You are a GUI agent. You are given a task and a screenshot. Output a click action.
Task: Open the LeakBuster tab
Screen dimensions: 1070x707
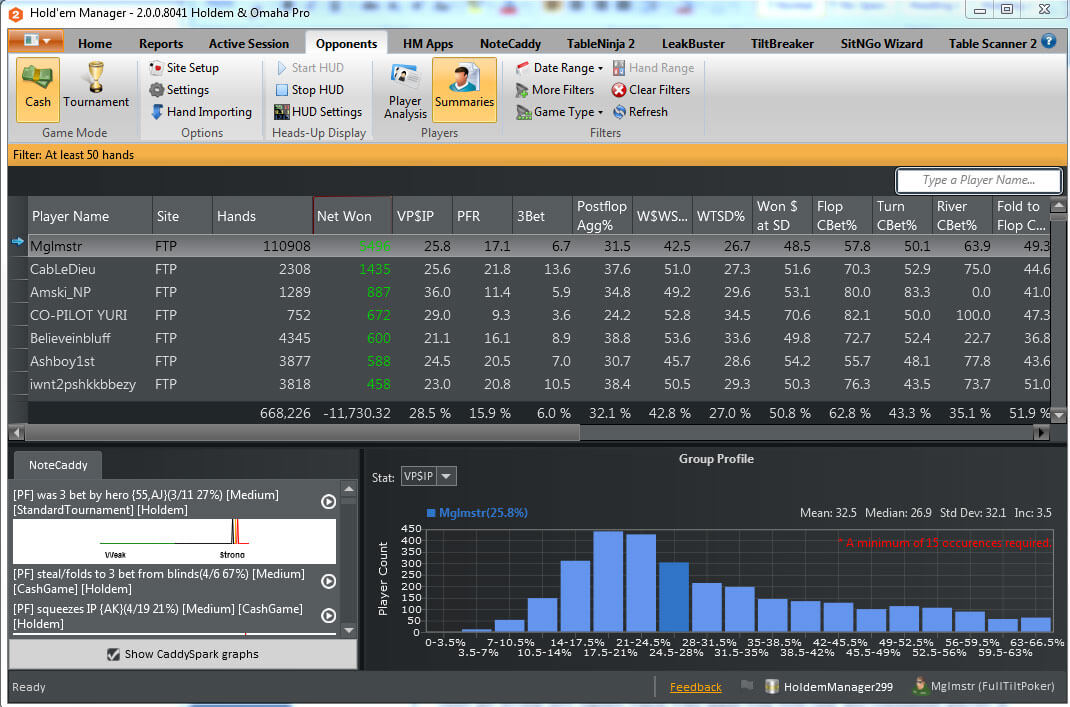point(693,44)
